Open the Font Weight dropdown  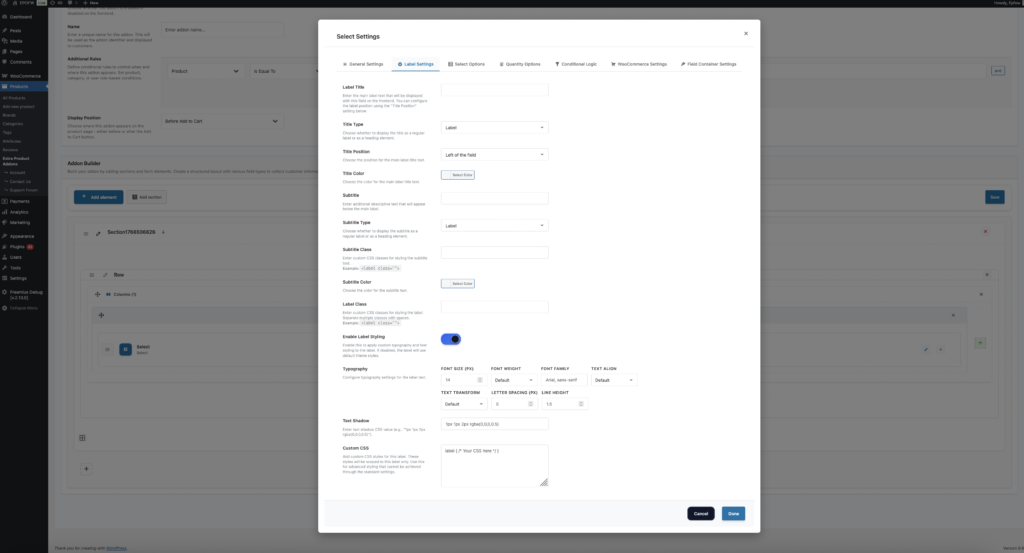click(513, 380)
